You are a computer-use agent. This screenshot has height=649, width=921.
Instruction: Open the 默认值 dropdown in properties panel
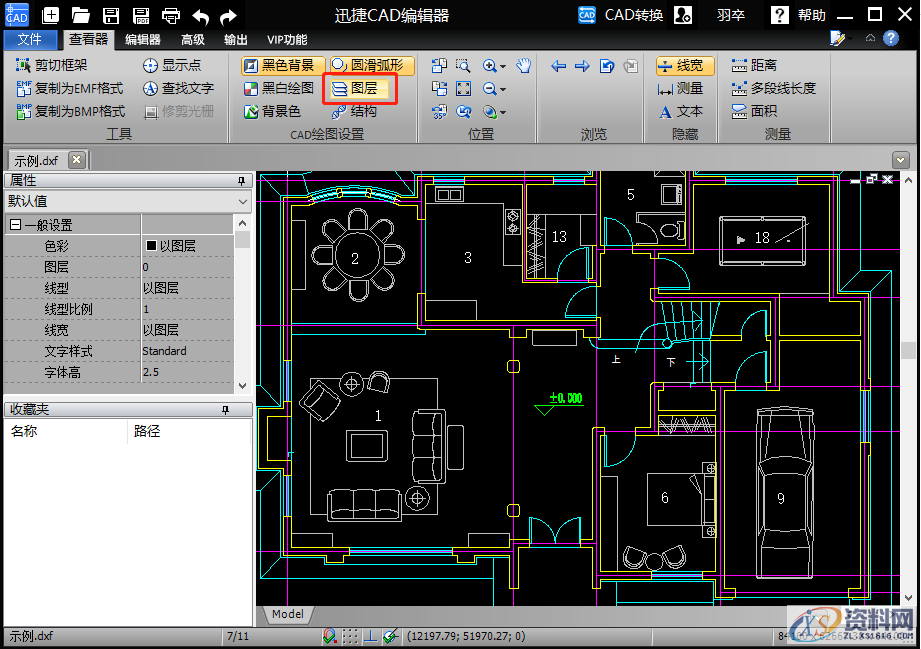(243, 201)
